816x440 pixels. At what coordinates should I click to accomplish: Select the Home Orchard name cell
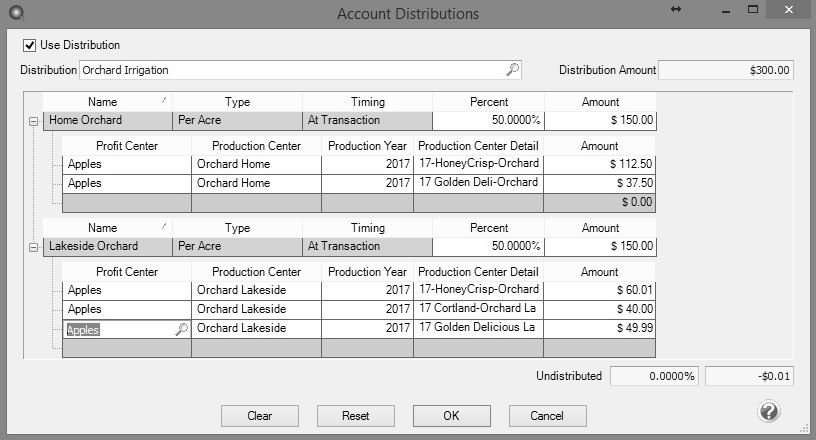point(107,121)
